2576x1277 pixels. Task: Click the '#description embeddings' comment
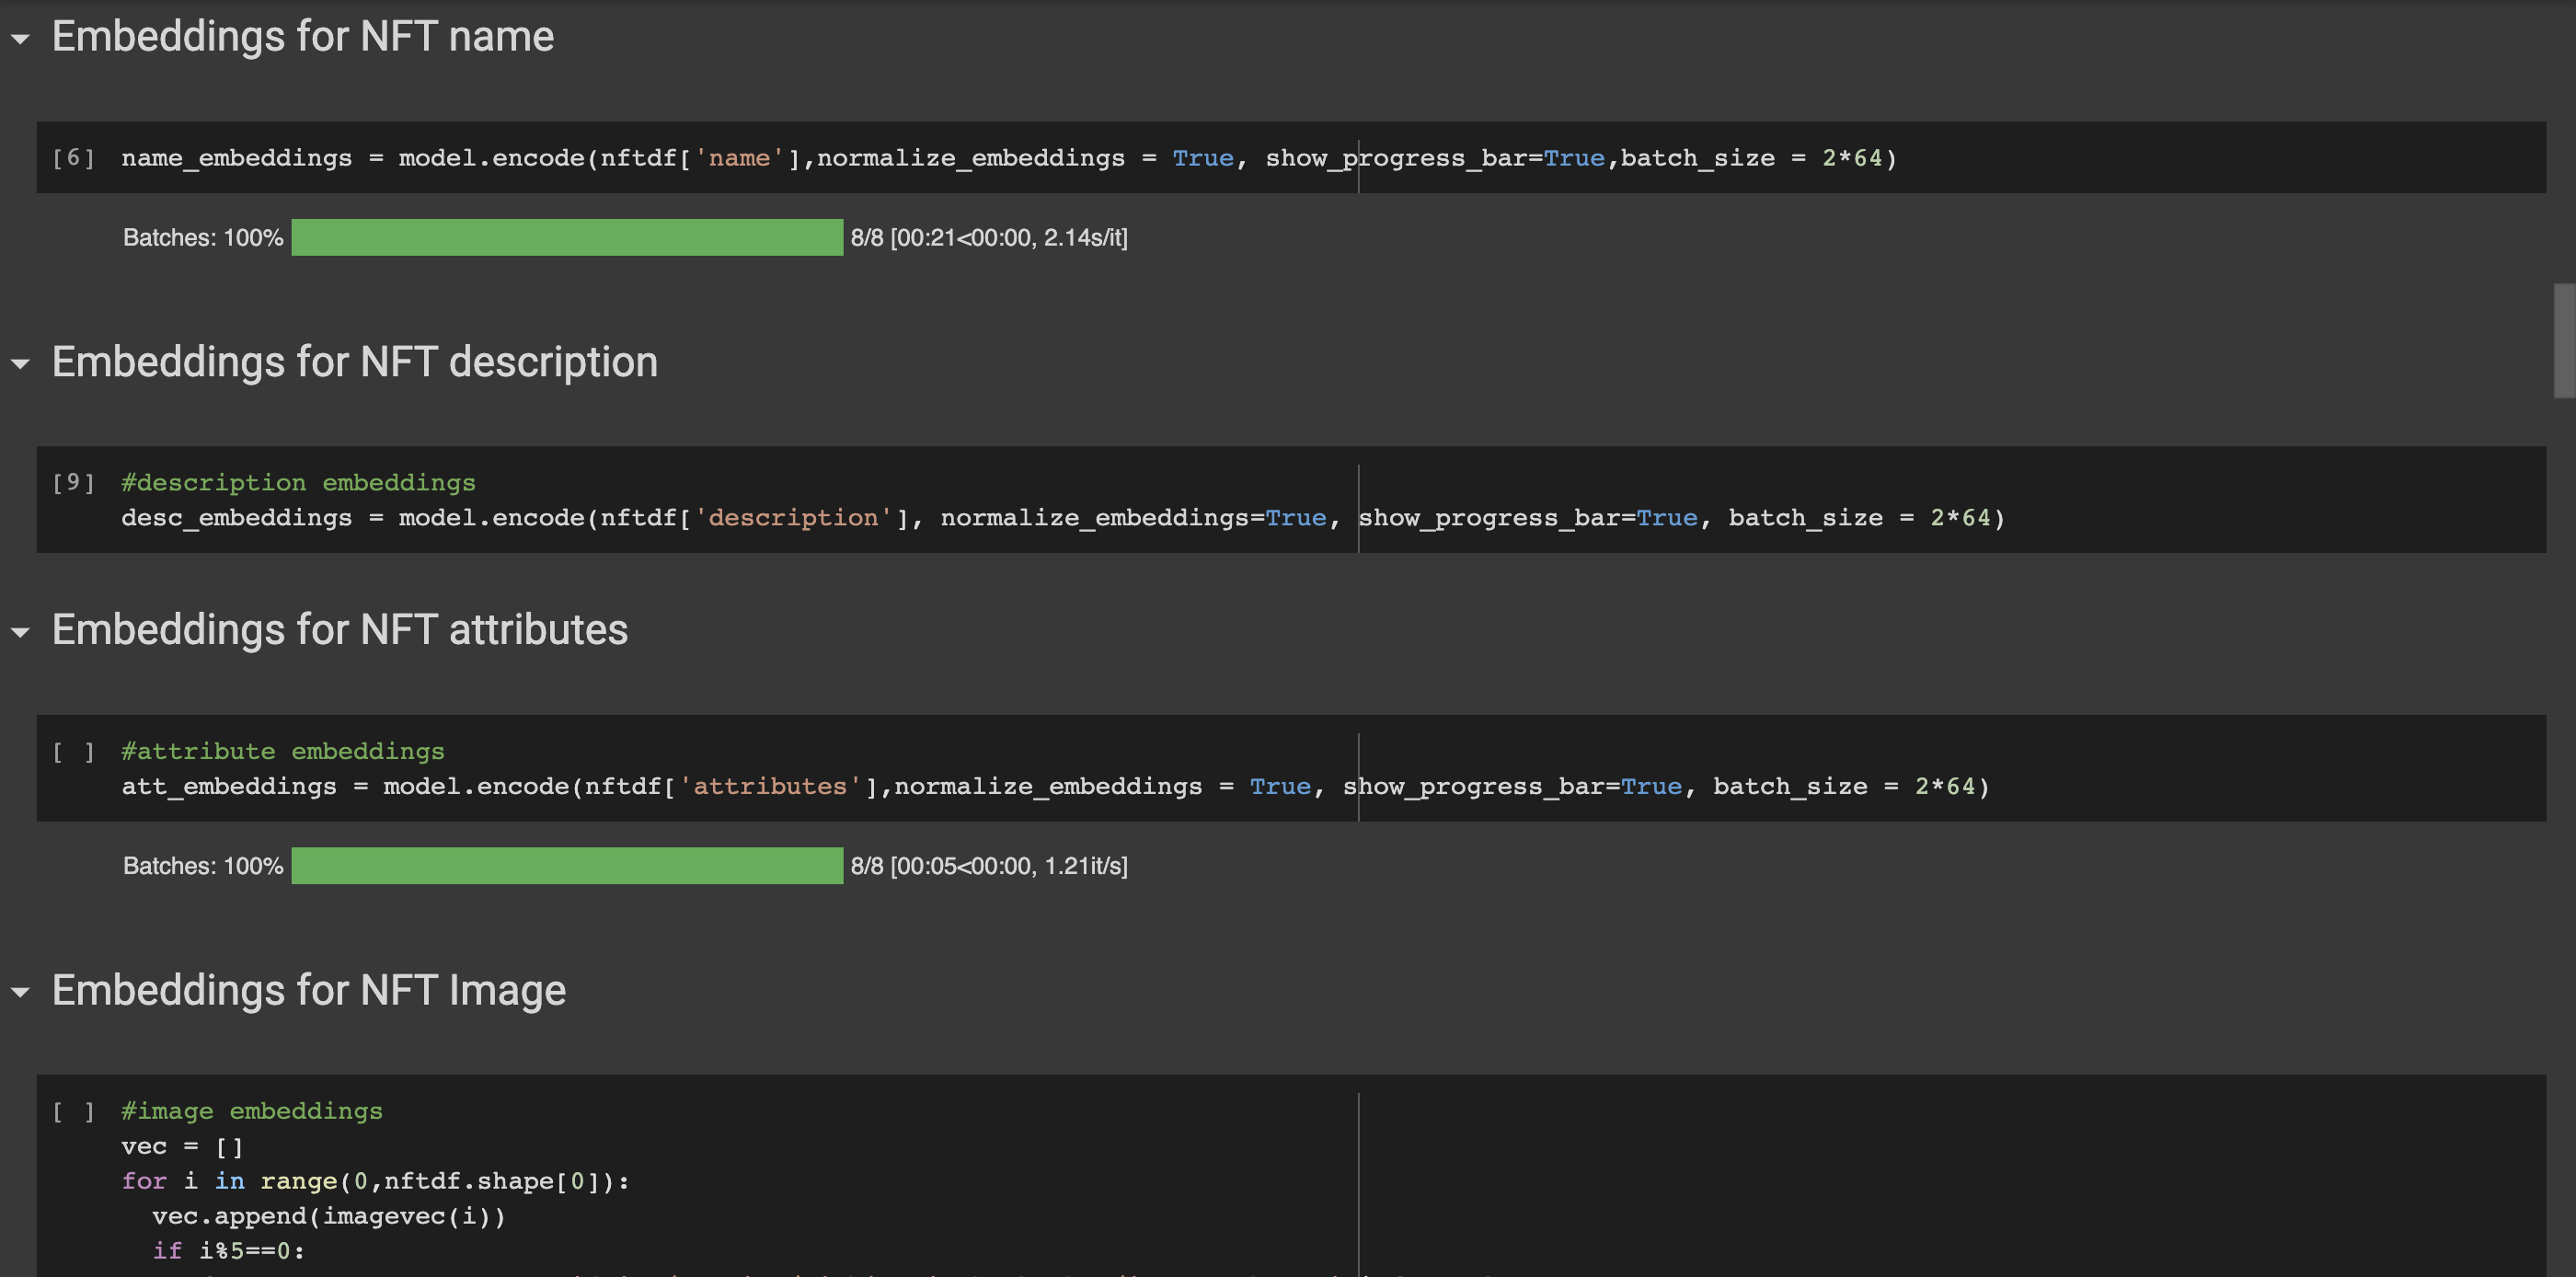tap(298, 483)
